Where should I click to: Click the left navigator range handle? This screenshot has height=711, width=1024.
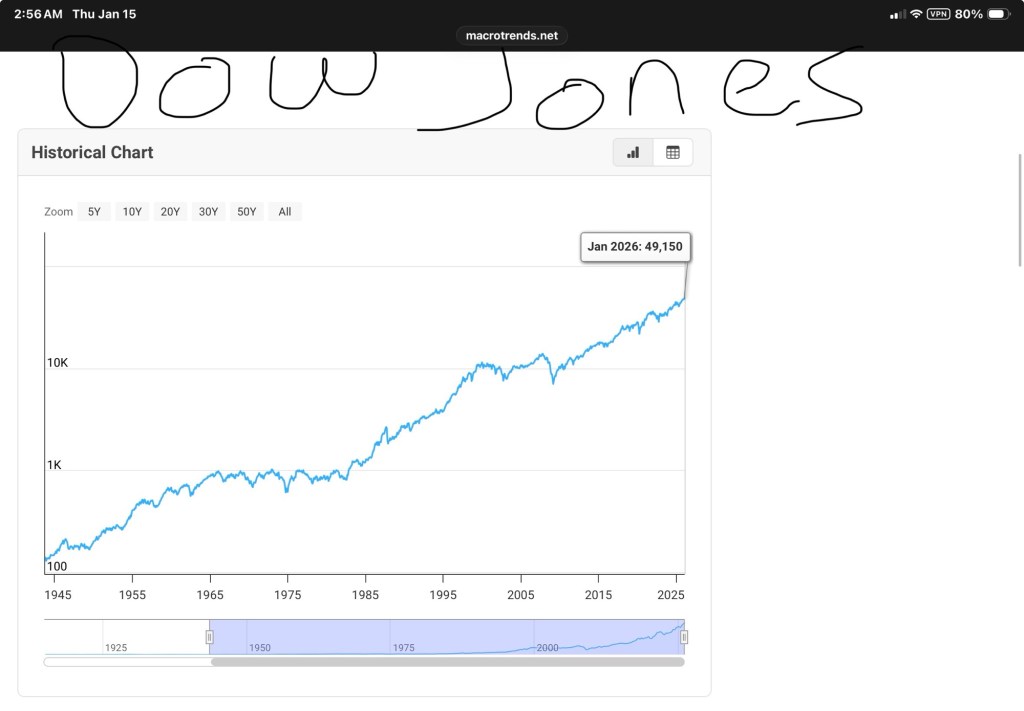(x=210, y=637)
